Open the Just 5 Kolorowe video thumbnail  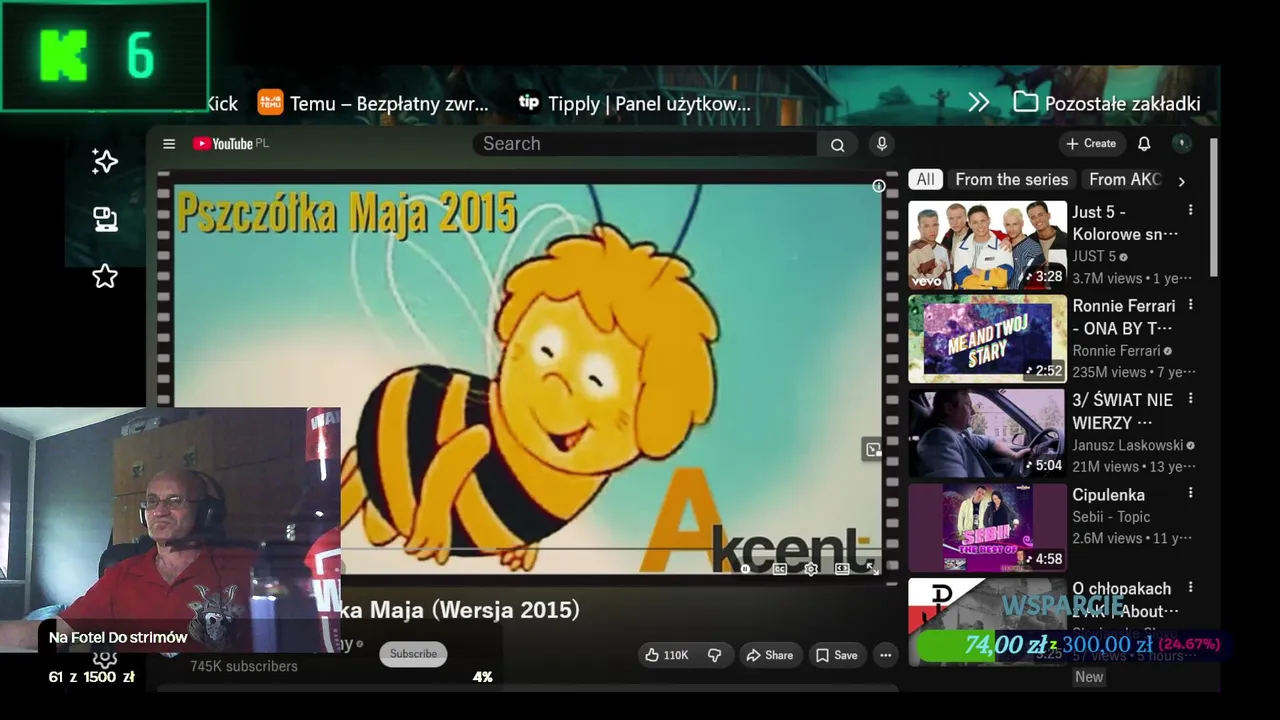point(987,245)
